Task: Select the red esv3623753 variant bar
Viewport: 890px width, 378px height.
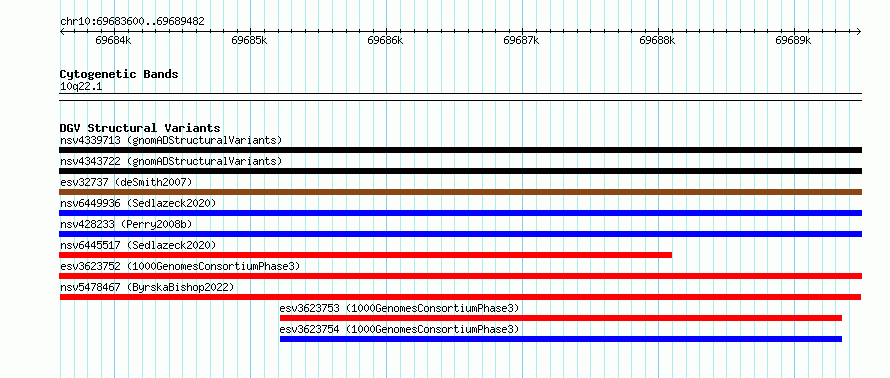Action: click(561, 318)
